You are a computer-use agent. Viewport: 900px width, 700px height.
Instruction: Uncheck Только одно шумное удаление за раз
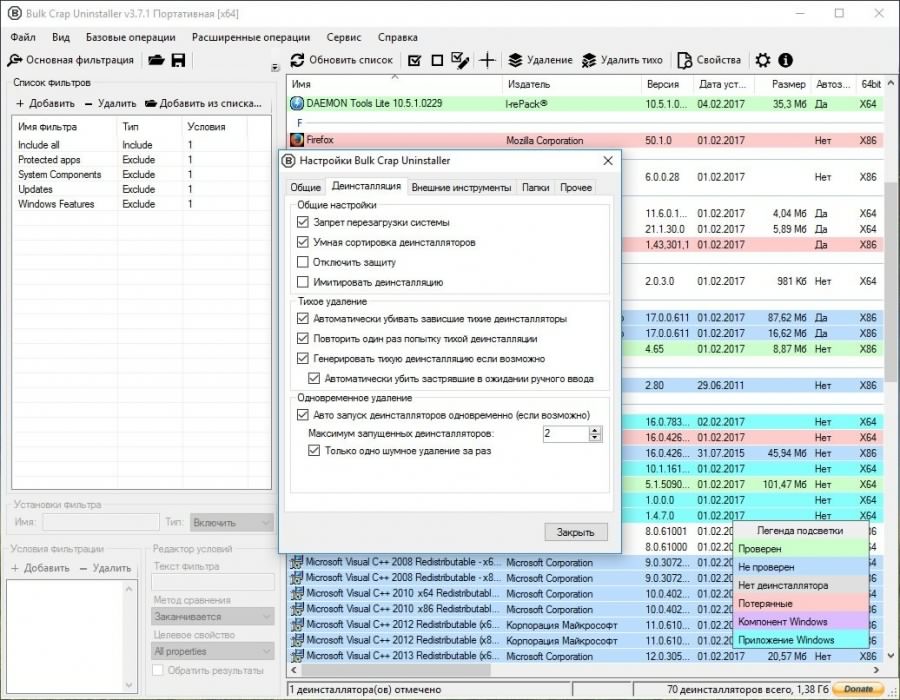click(315, 451)
